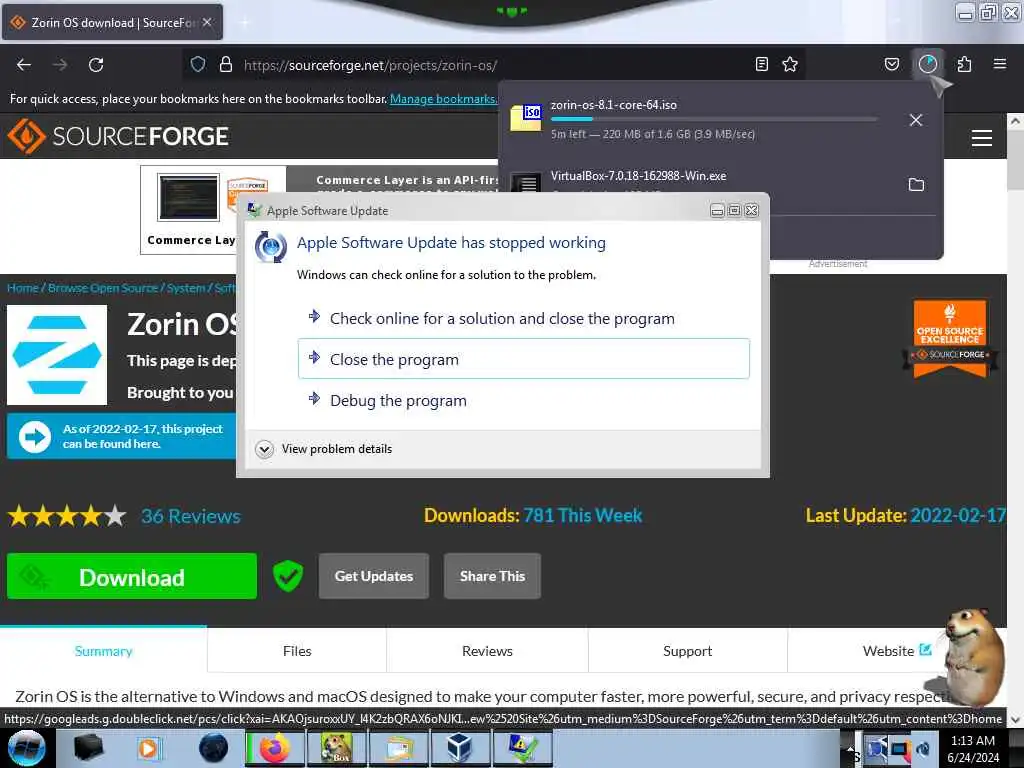
Task: Click the green verified shield icon
Action: (x=288, y=576)
